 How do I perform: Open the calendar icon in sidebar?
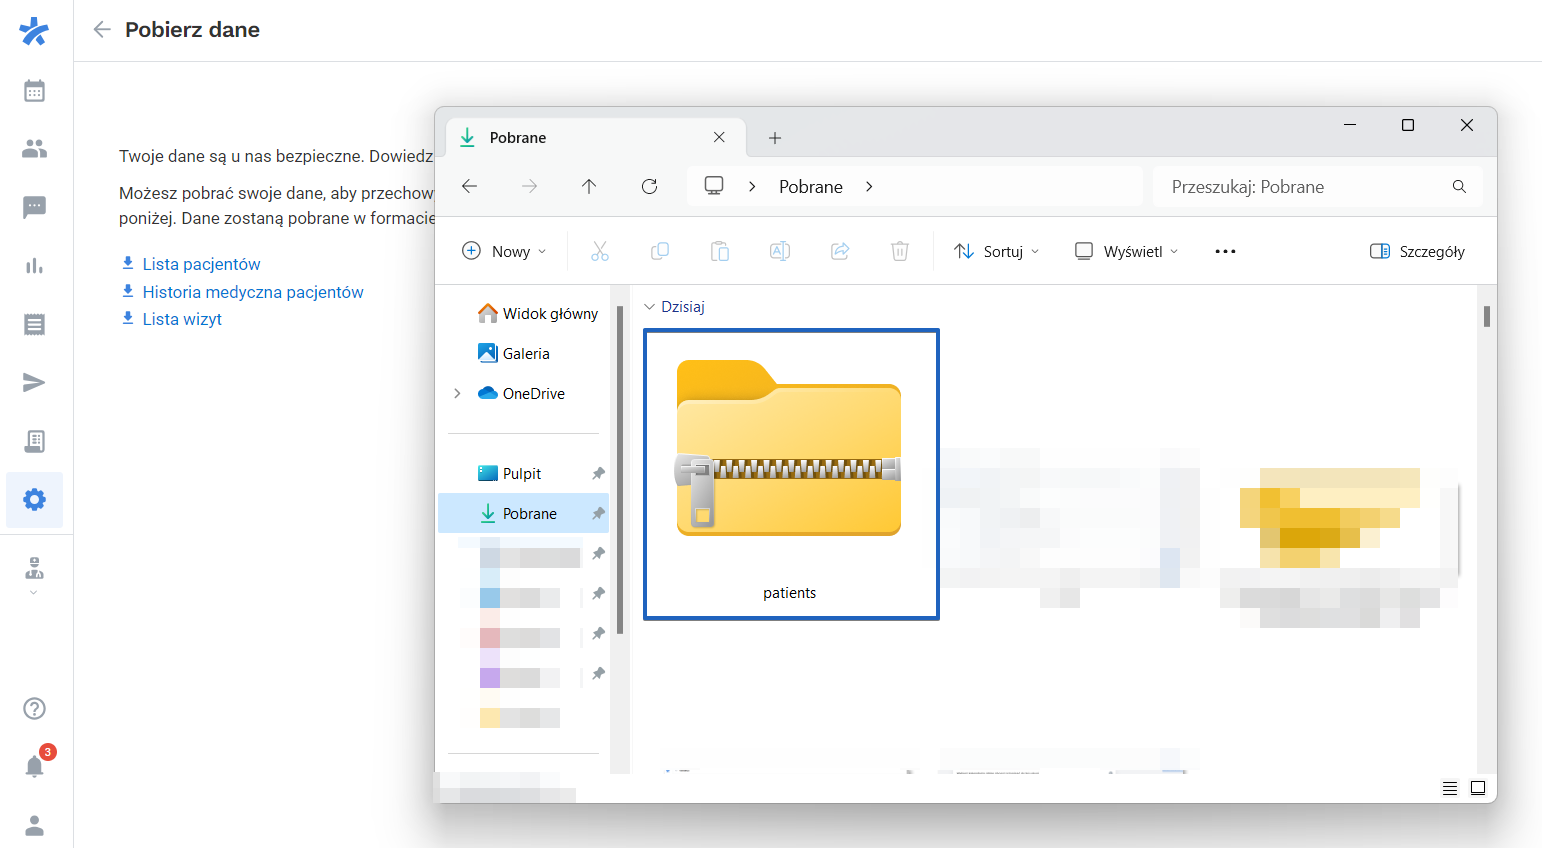coord(34,90)
